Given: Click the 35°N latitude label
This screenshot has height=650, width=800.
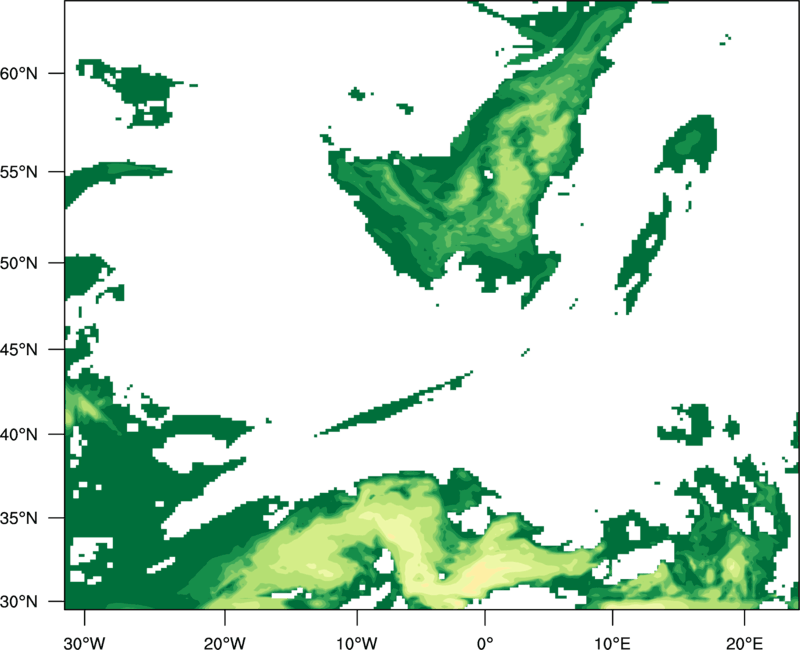Looking at the screenshot, I should [19, 518].
